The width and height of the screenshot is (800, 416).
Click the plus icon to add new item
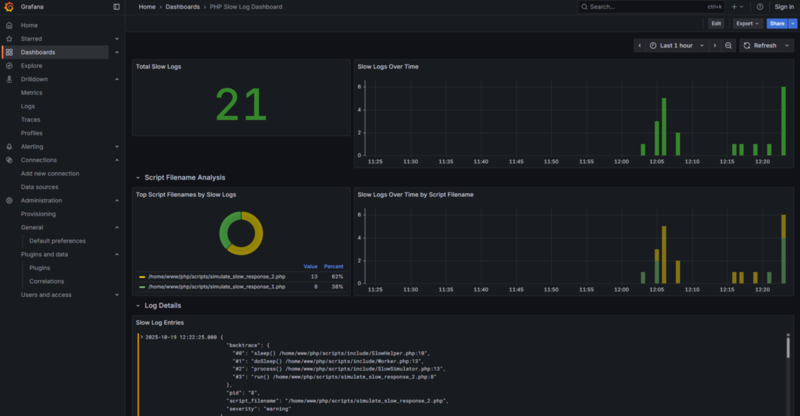tap(734, 7)
